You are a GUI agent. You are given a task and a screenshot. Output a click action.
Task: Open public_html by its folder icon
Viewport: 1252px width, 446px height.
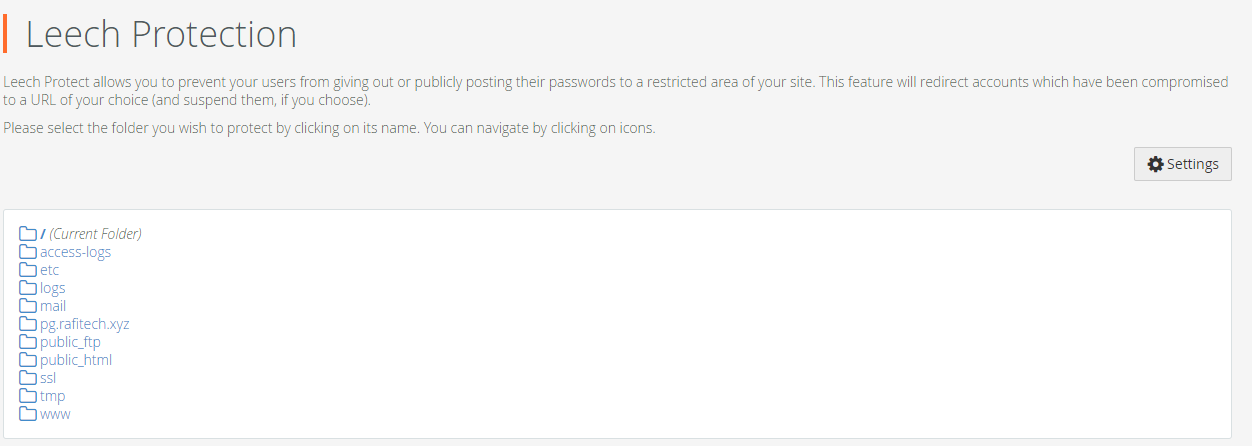pos(28,360)
